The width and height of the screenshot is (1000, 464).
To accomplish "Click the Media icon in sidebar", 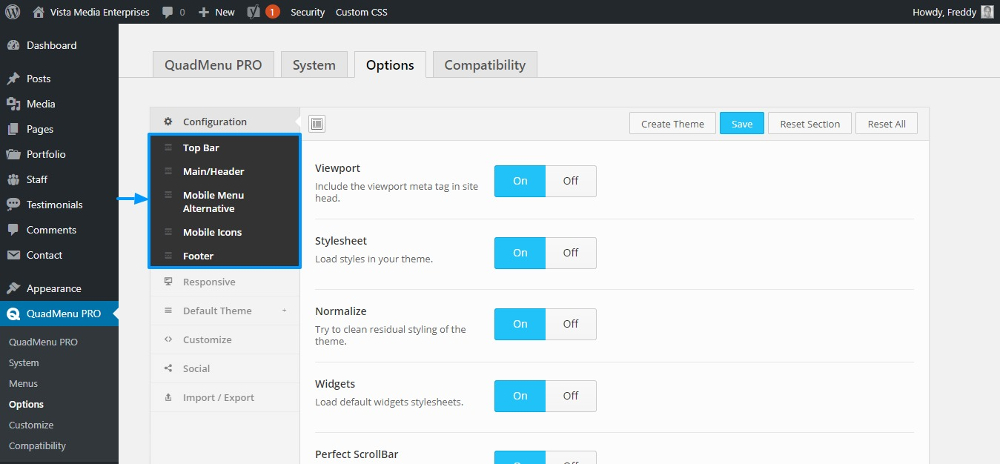I will coord(13,104).
